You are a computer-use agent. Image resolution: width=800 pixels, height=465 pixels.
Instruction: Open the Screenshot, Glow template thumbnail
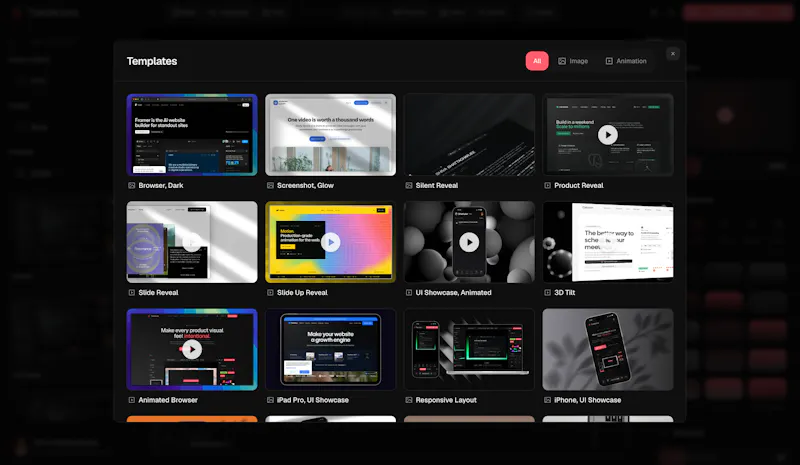point(331,135)
